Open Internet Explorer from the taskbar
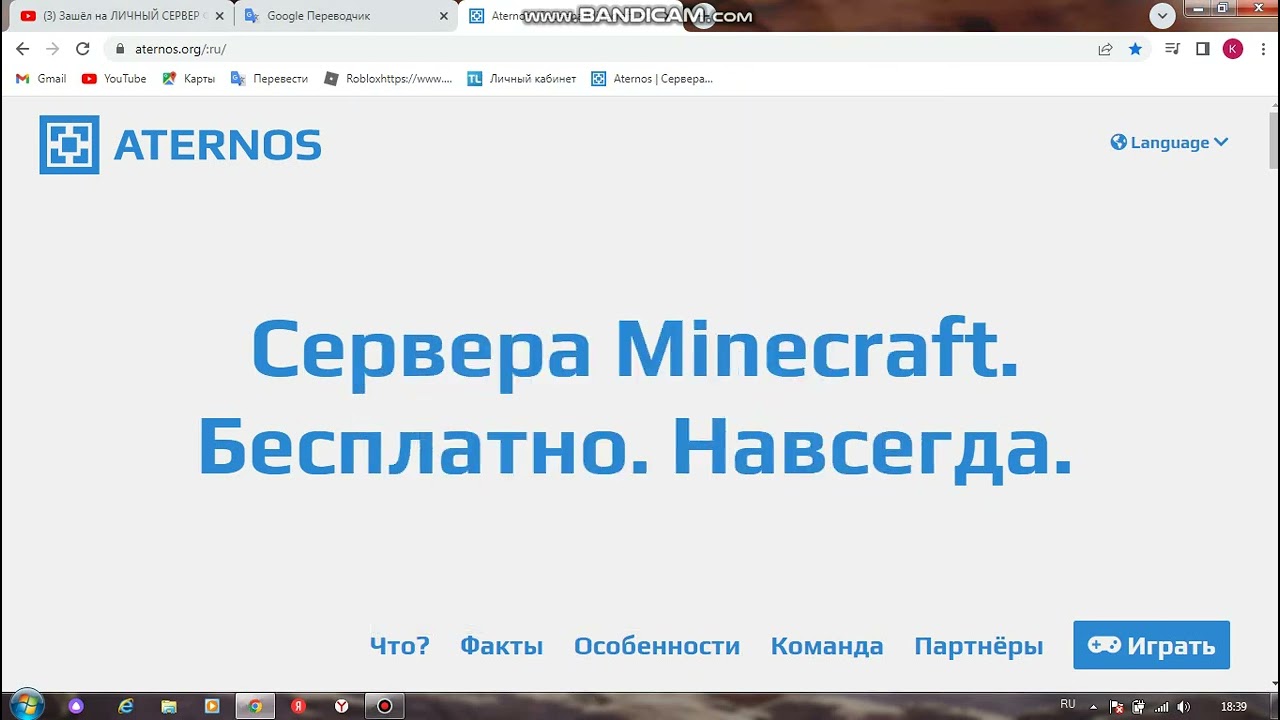 coord(126,706)
